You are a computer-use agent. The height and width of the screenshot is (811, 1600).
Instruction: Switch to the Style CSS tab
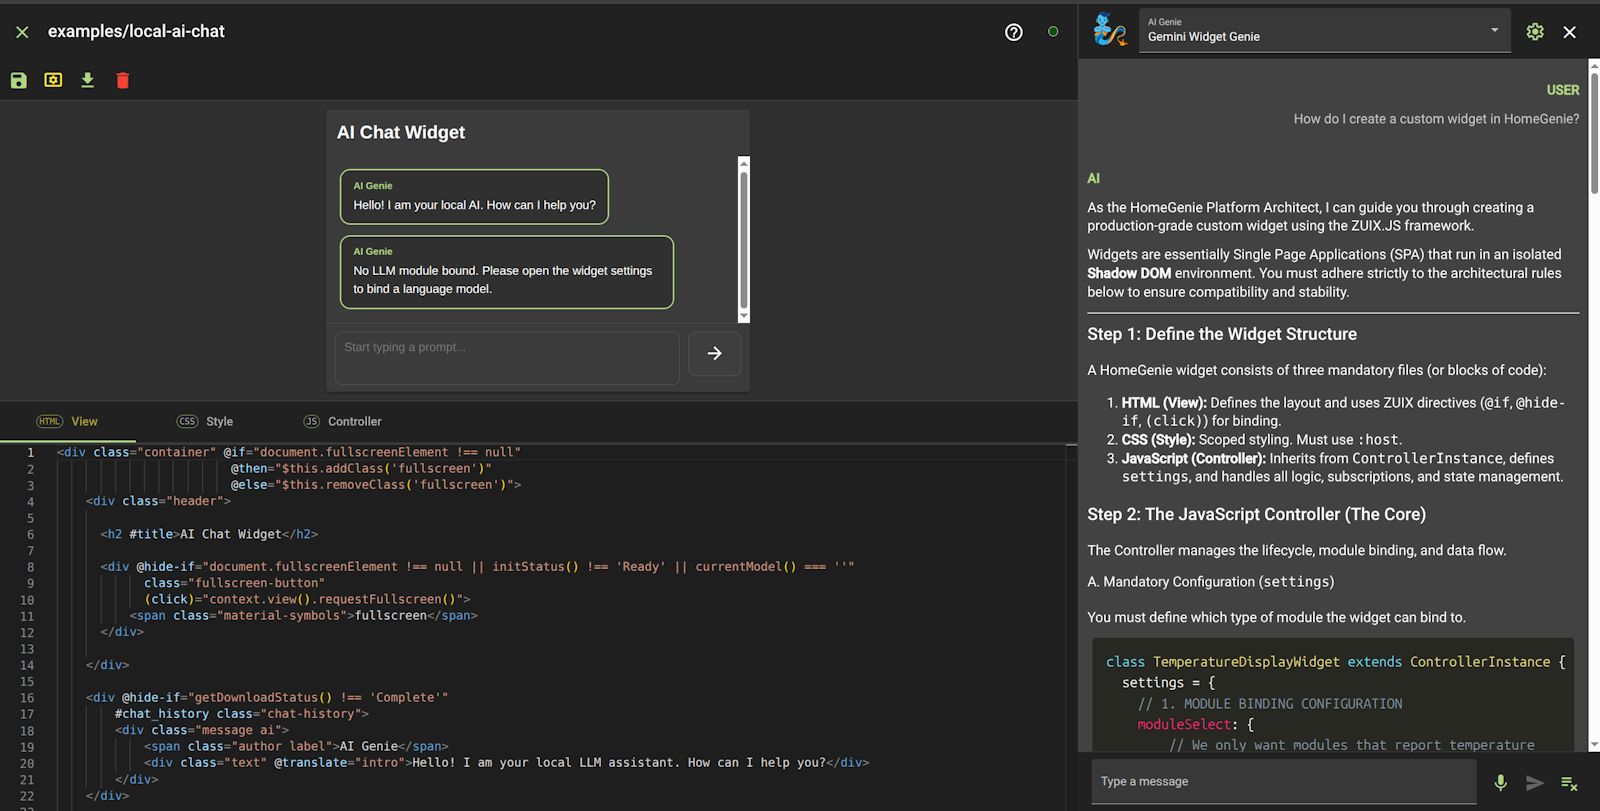click(x=205, y=421)
